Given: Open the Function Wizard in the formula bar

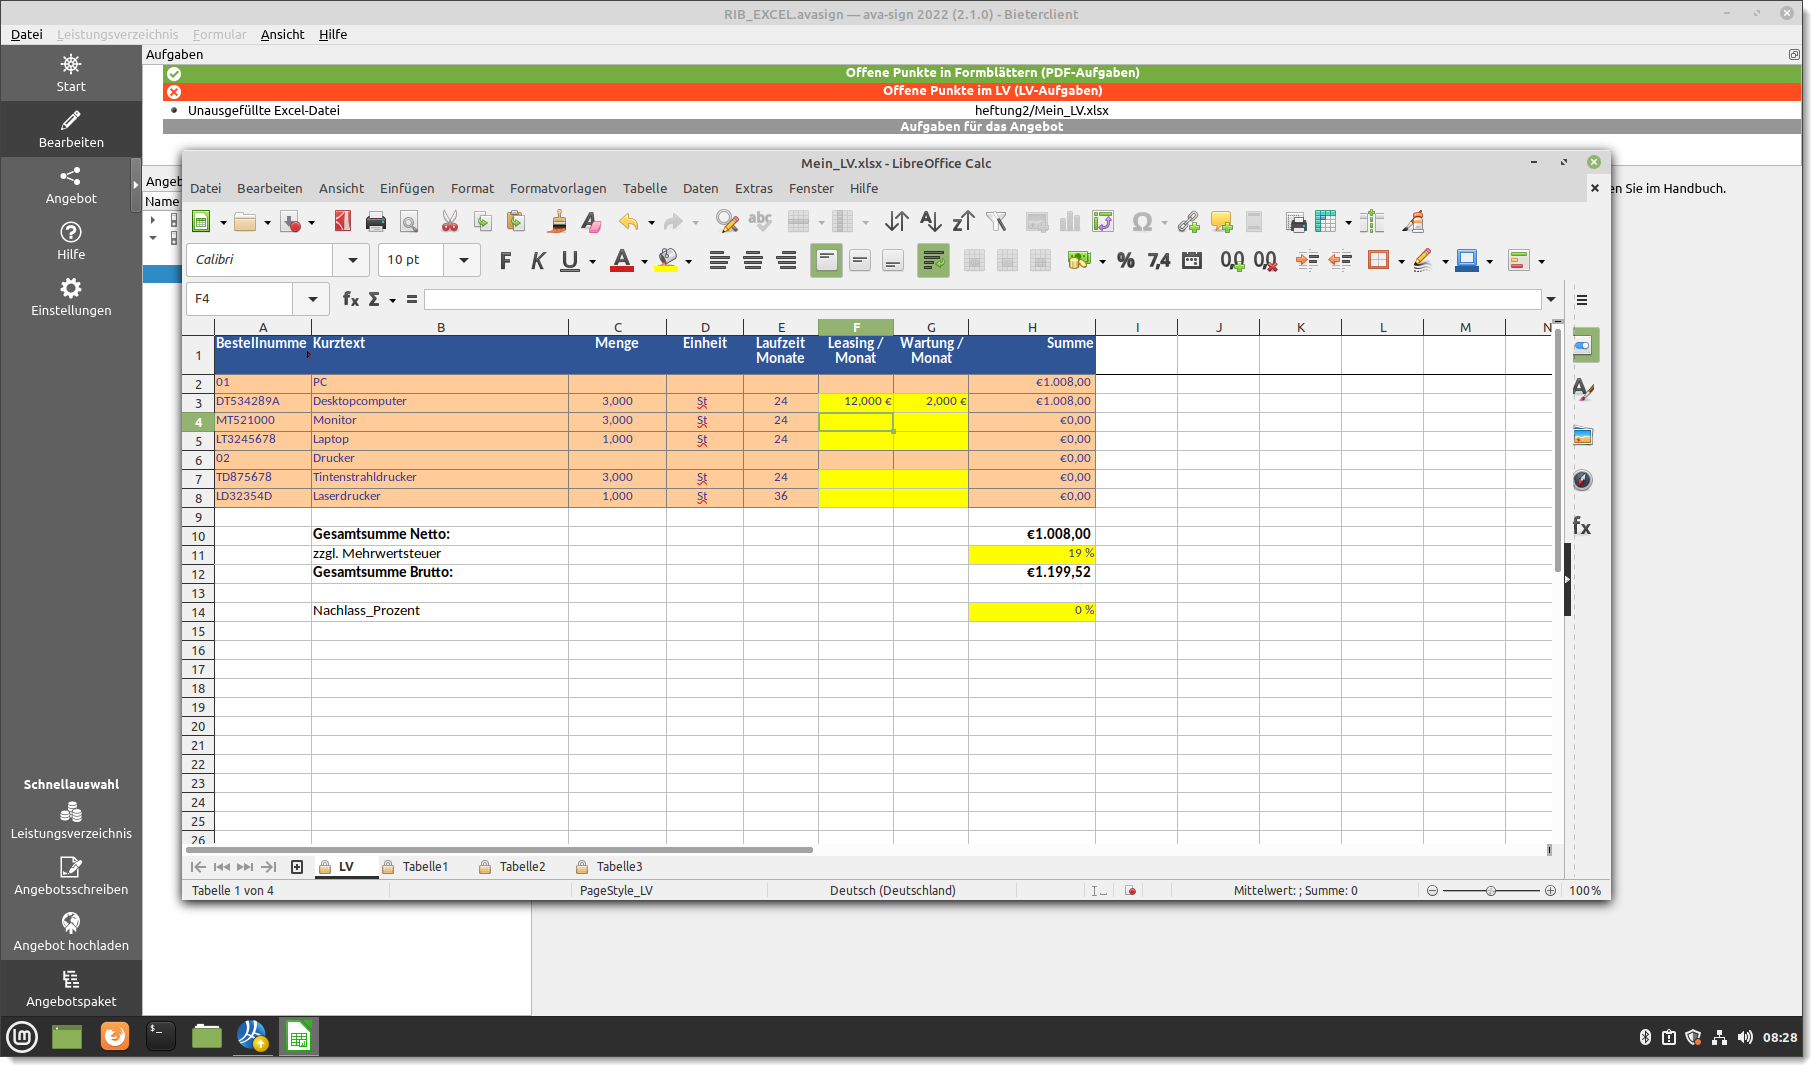Looking at the screenshot, I should [x=349, y=298].
